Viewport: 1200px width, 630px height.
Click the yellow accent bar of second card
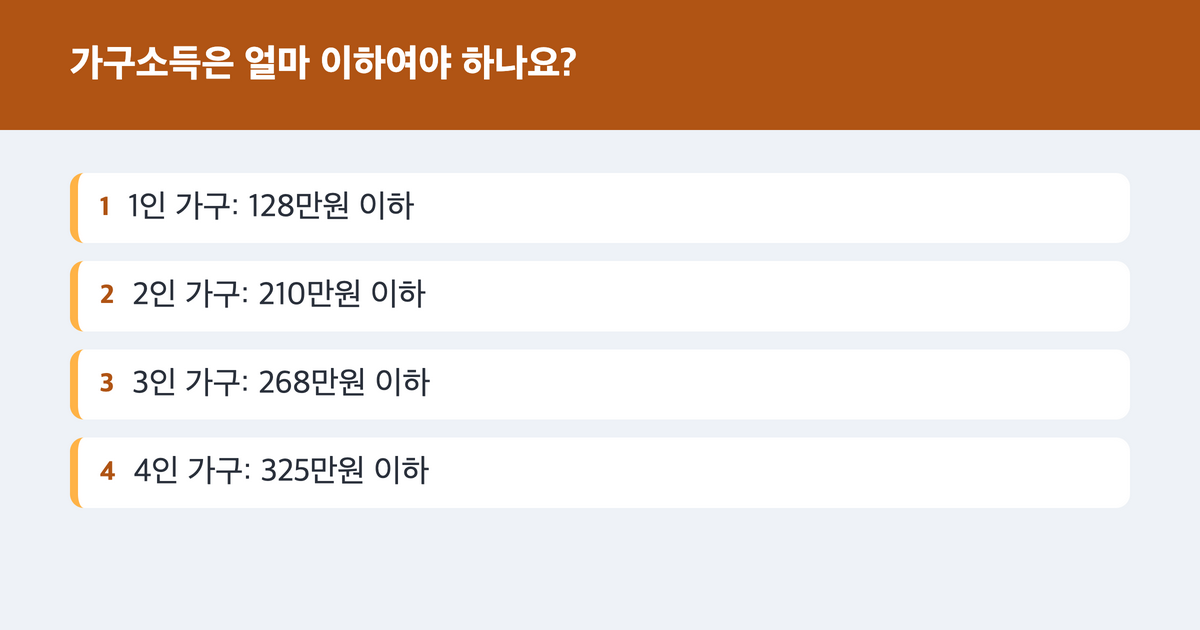(x=74, y=296)
